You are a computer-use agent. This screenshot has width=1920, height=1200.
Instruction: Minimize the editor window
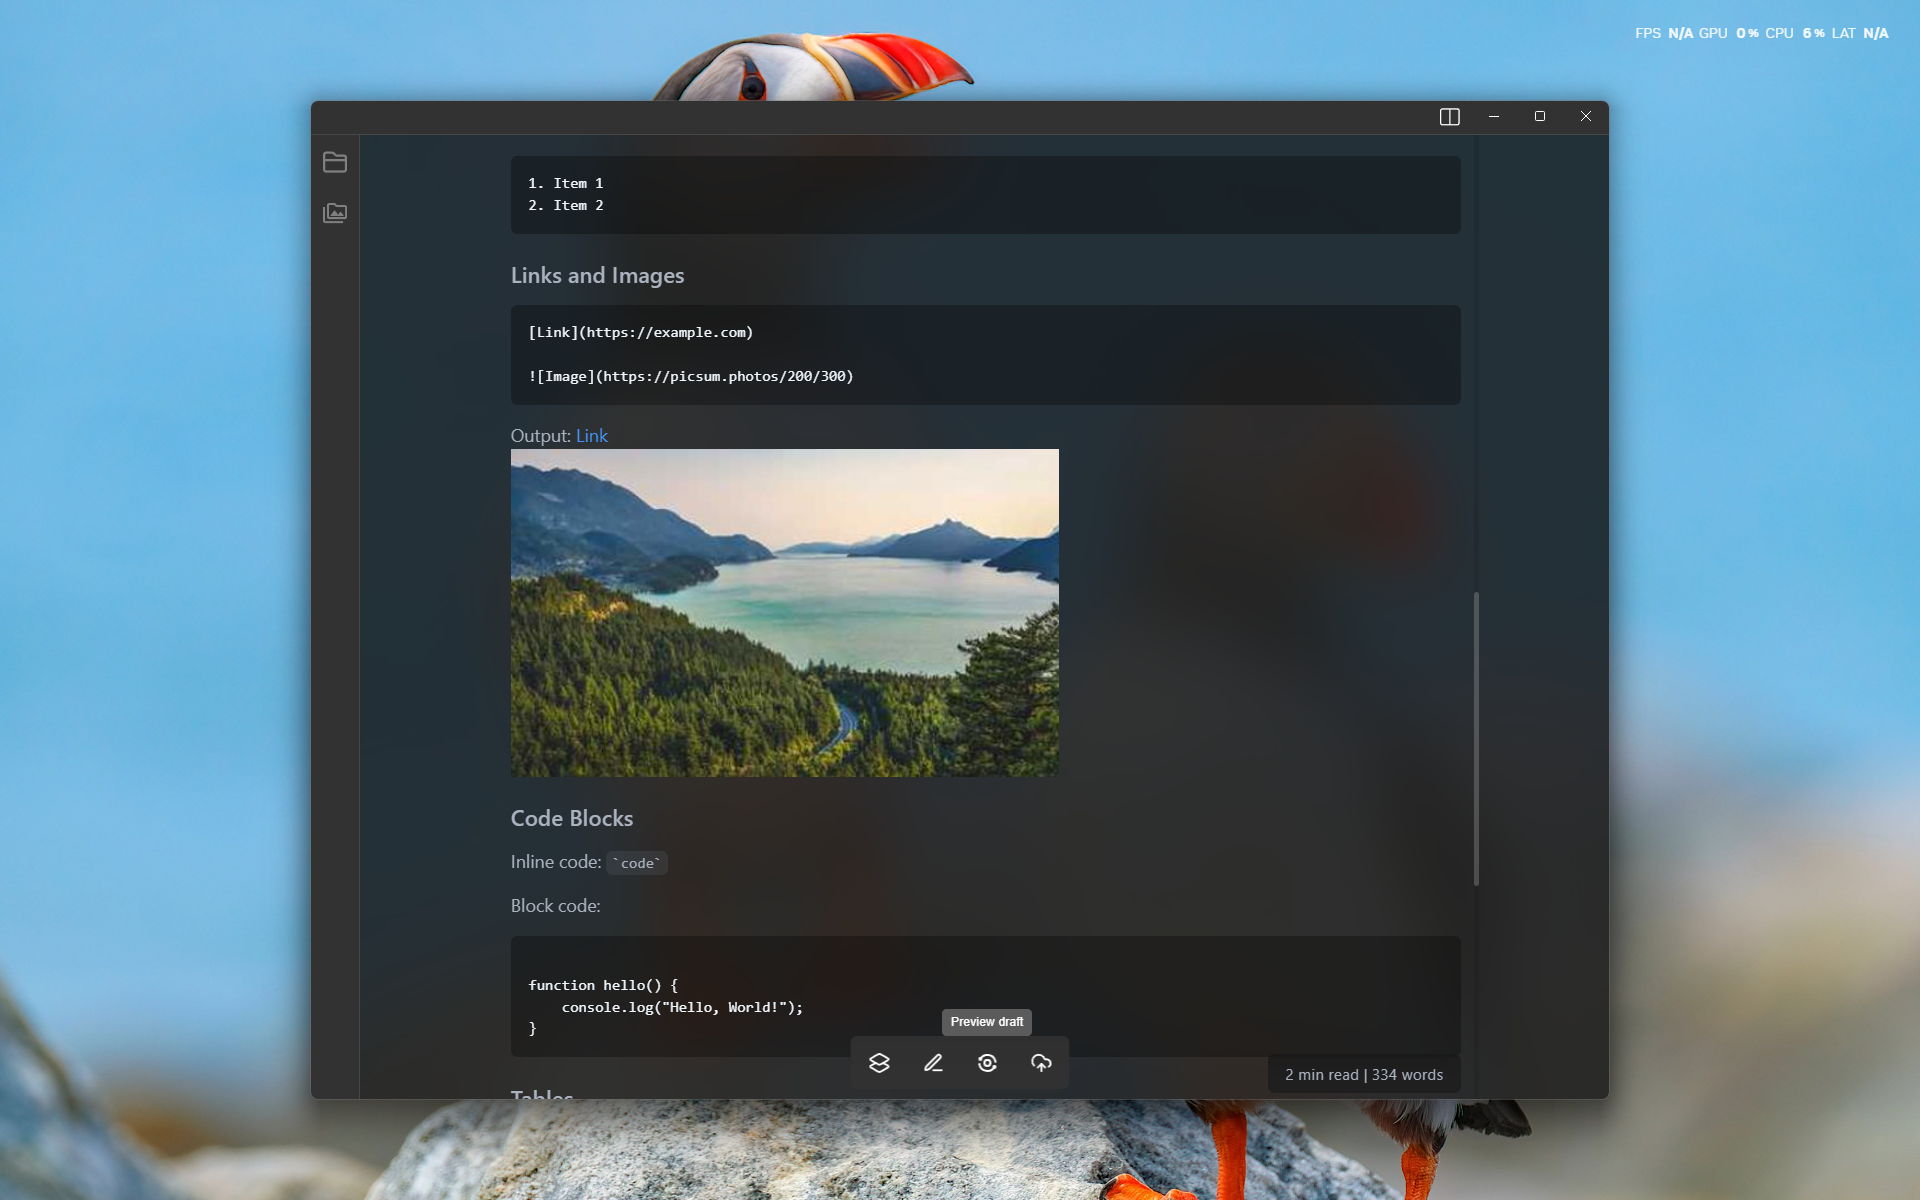pos(1494,117)
